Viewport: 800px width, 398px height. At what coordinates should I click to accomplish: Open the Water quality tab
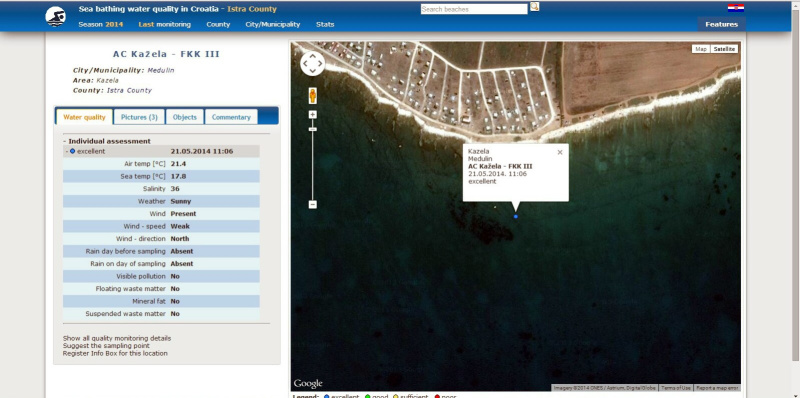(84, 117)
